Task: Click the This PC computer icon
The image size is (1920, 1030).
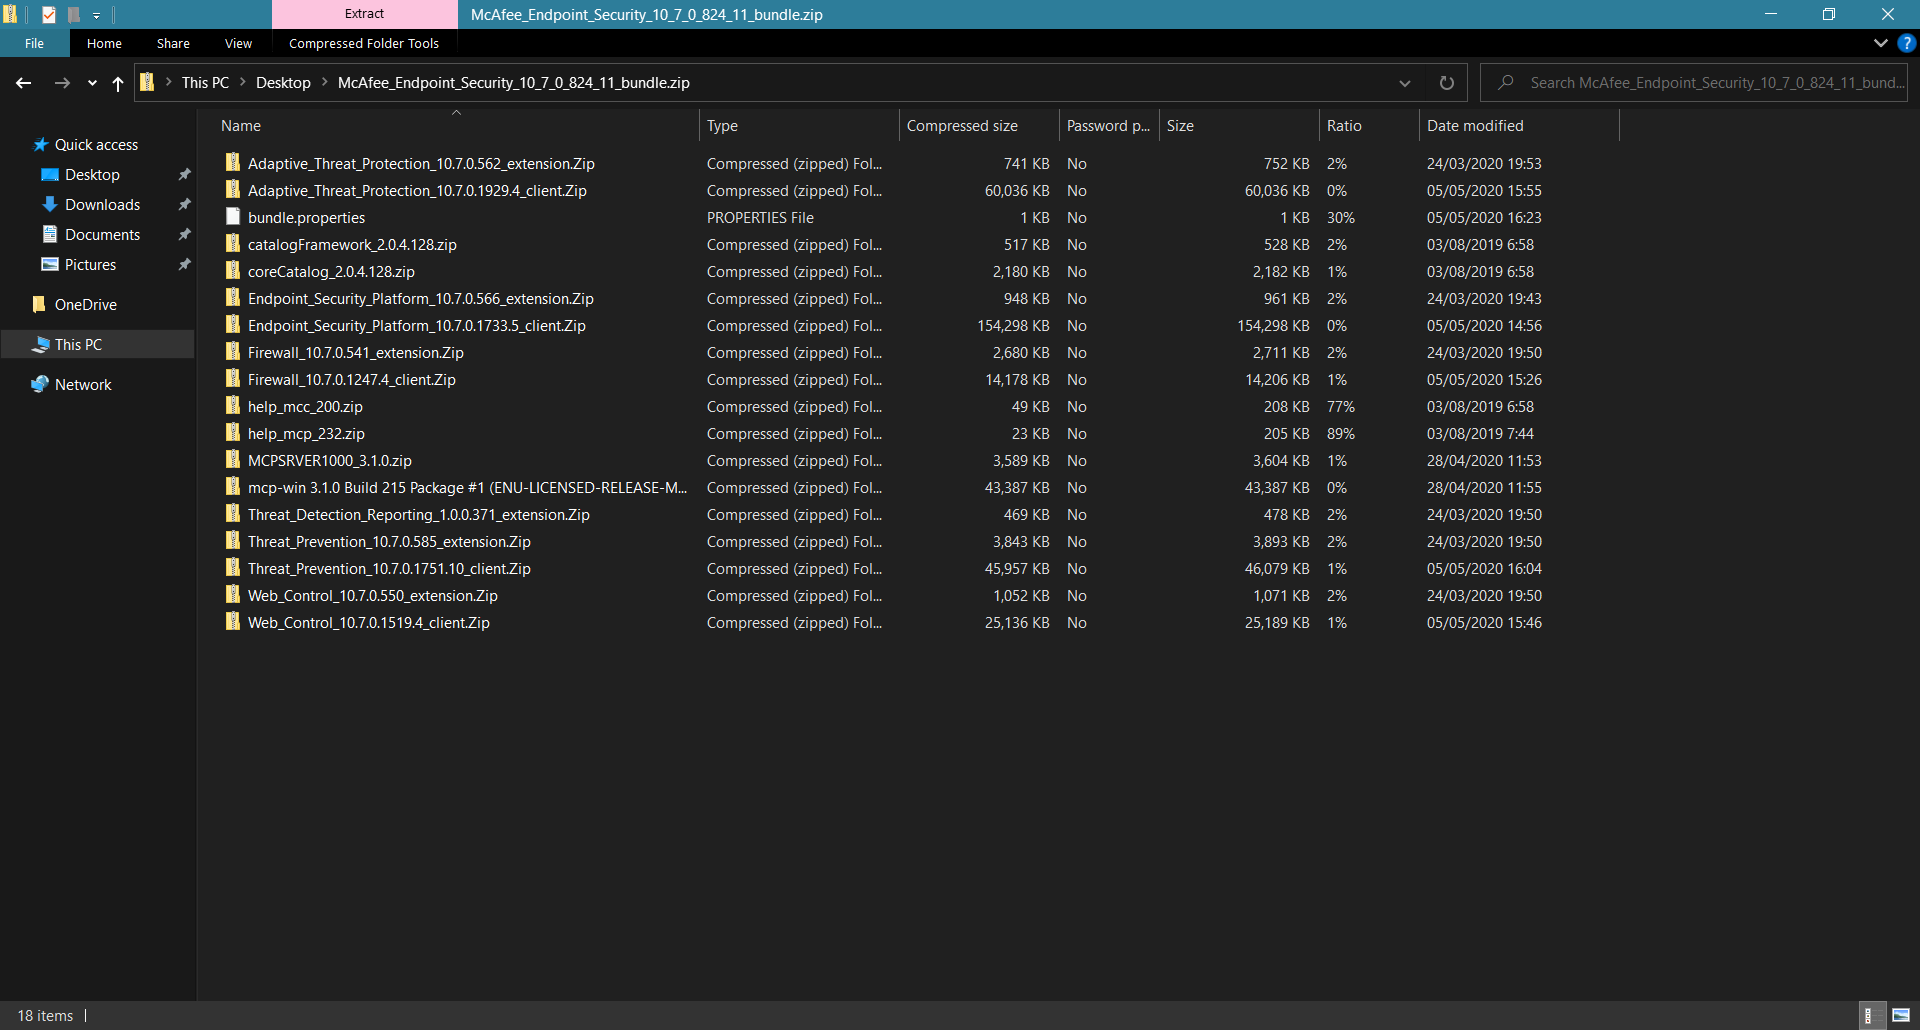Action: tap(40, 344)
